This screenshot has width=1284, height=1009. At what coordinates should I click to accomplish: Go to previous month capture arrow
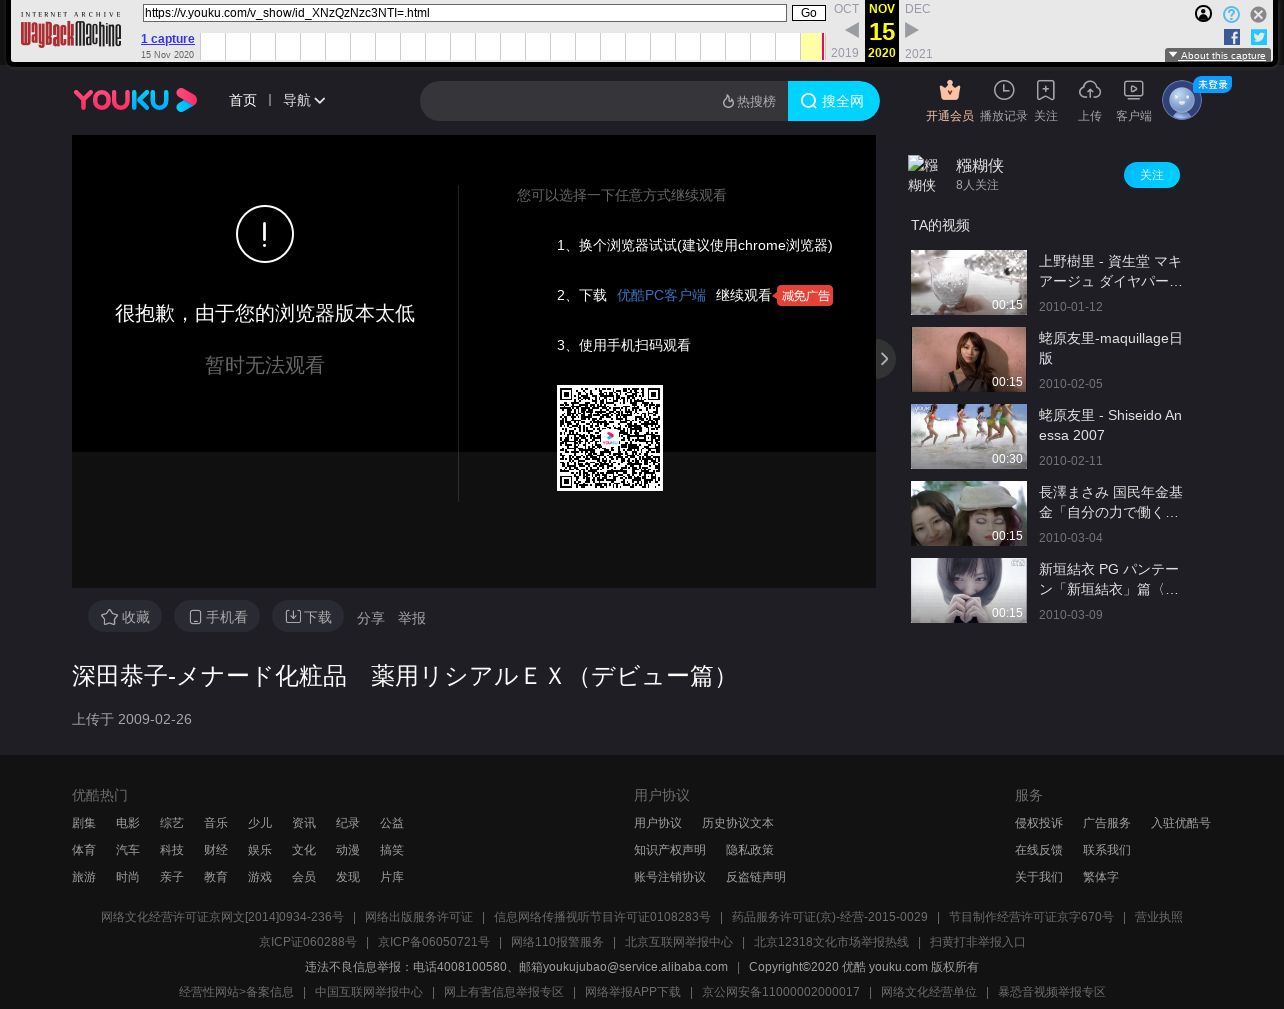point(852,30)
